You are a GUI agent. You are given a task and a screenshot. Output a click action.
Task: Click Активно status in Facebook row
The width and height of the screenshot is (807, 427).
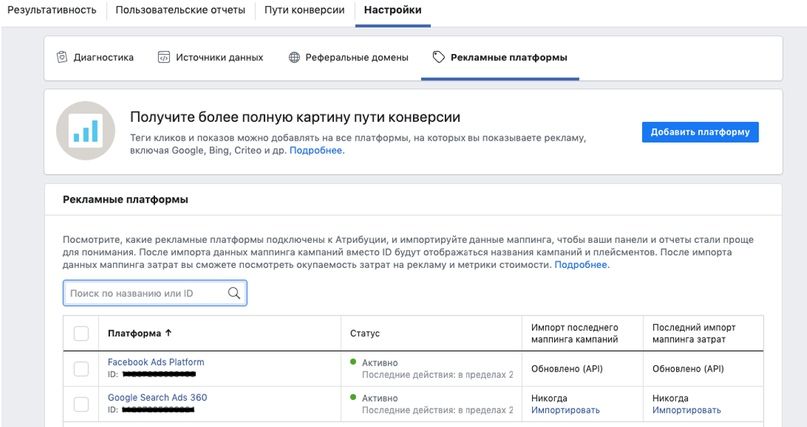coord(380,363)
